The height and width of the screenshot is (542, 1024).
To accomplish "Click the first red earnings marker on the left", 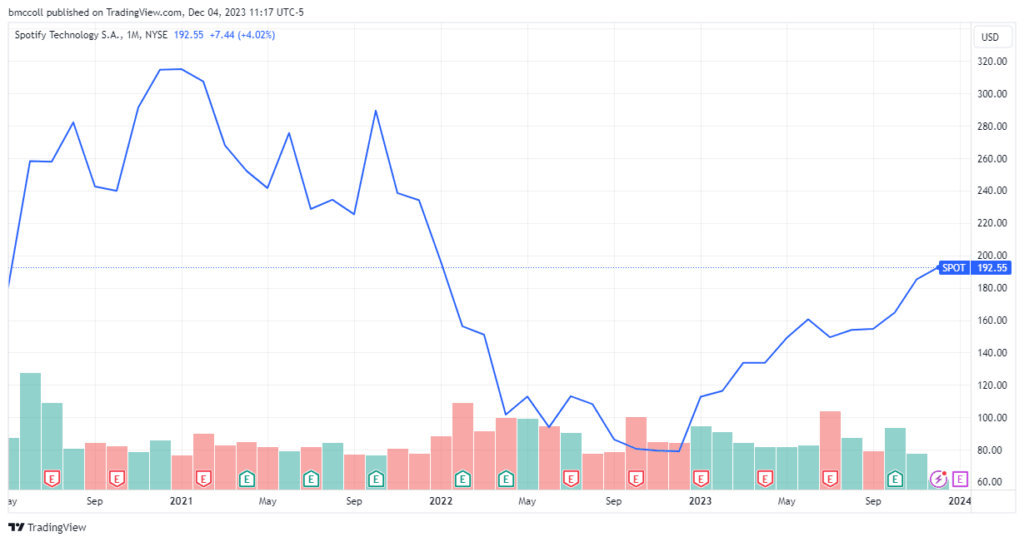I will tap(52, 479).
